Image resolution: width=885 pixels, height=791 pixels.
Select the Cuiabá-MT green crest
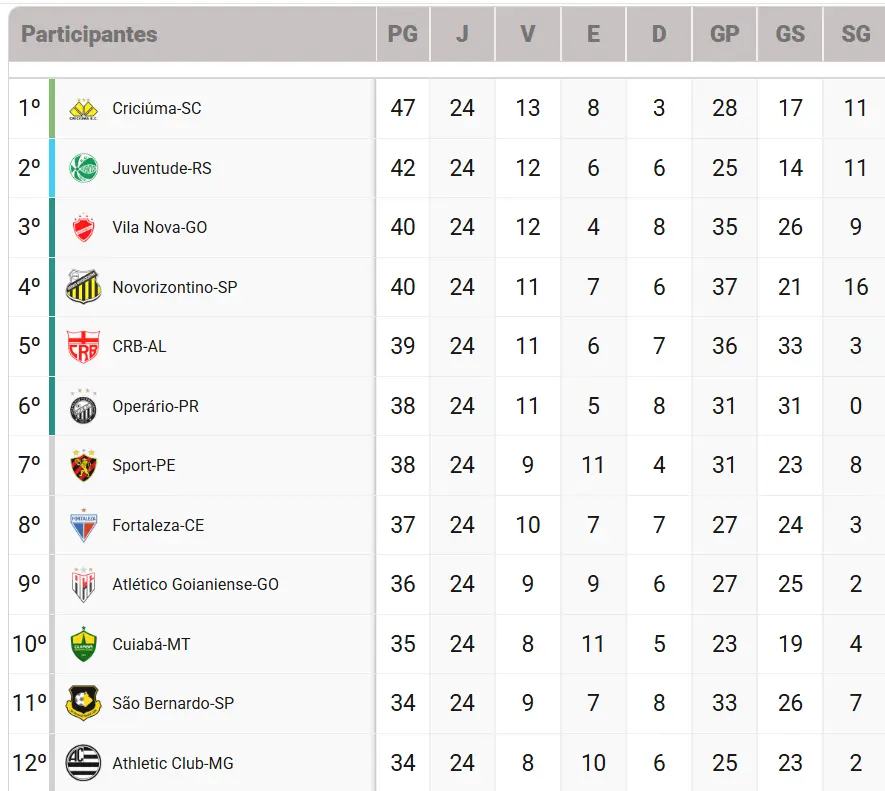84,644
